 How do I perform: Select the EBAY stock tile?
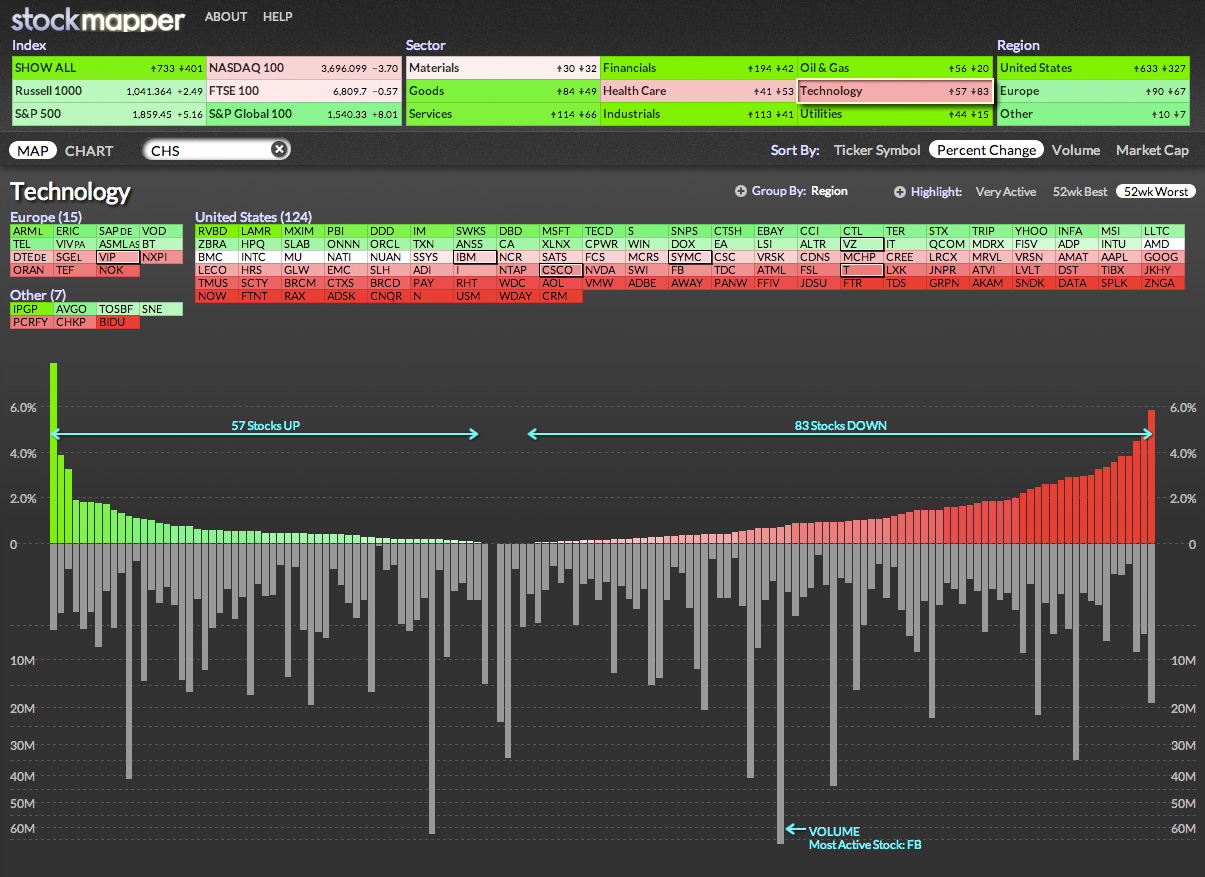click(776, 231)
